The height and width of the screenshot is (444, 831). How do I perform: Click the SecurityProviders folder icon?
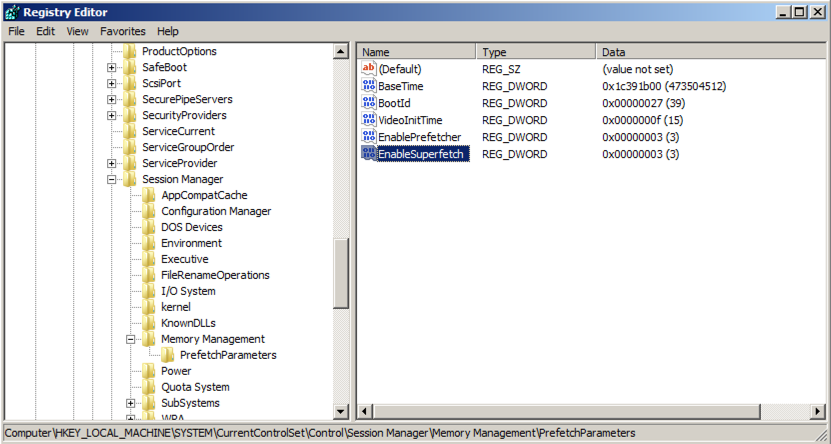click(130, 115)
